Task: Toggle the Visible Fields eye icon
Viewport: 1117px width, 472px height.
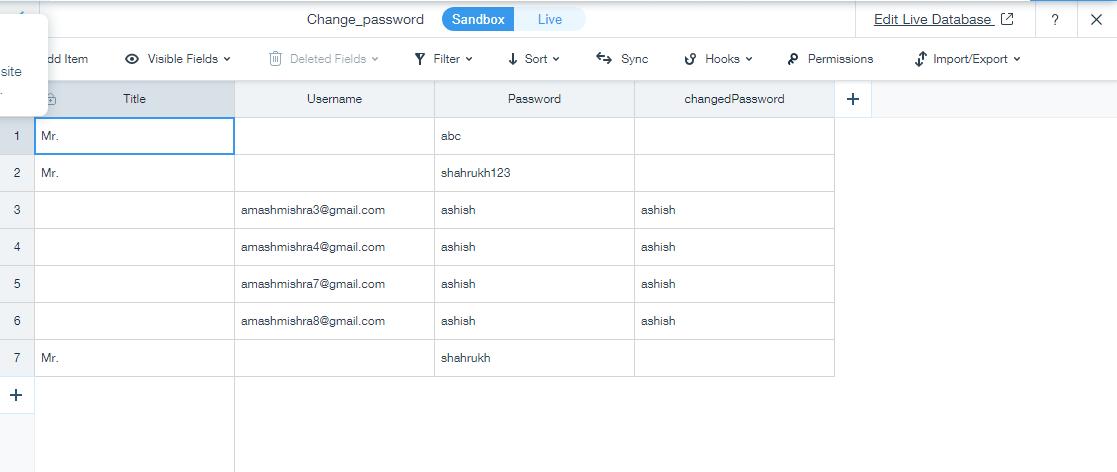Action: [x=132, y=59]
